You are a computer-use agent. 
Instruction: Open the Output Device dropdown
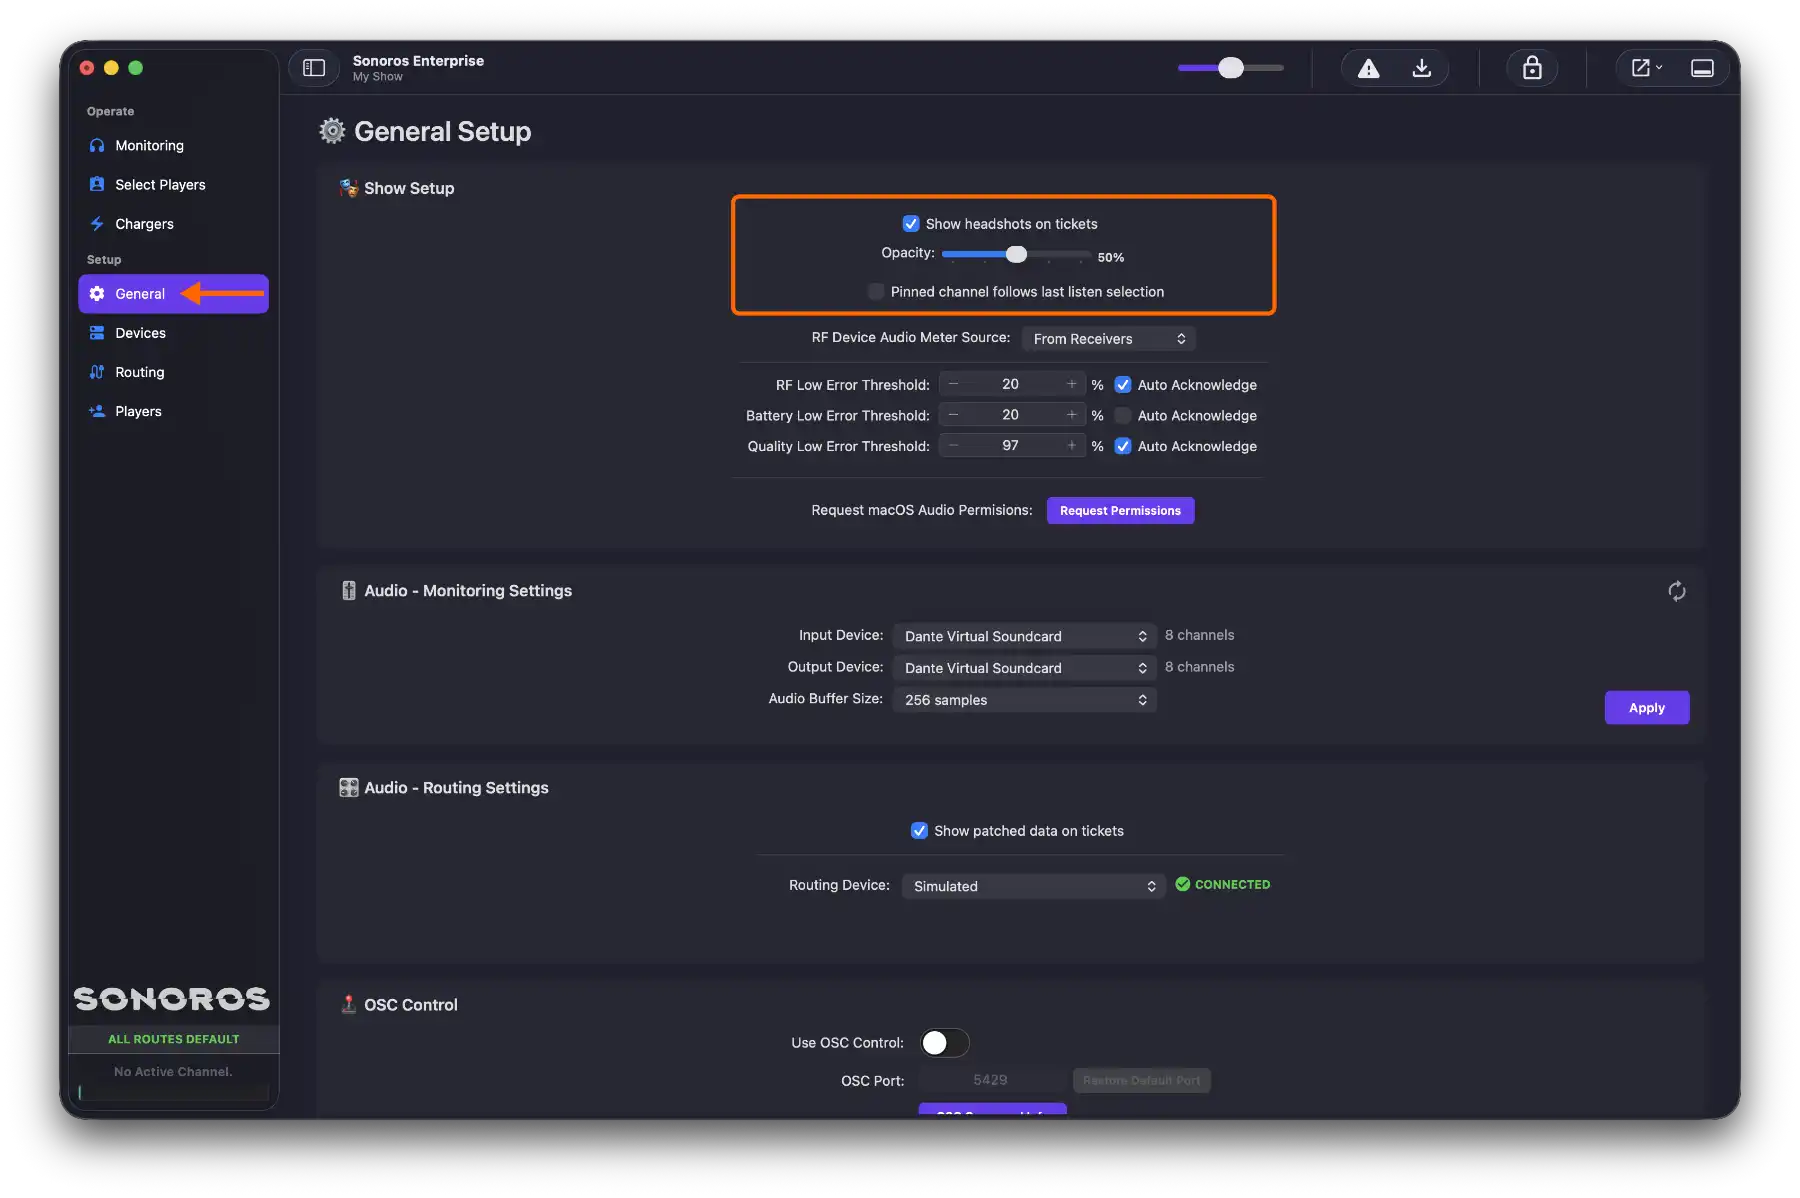pos(1025,668)
